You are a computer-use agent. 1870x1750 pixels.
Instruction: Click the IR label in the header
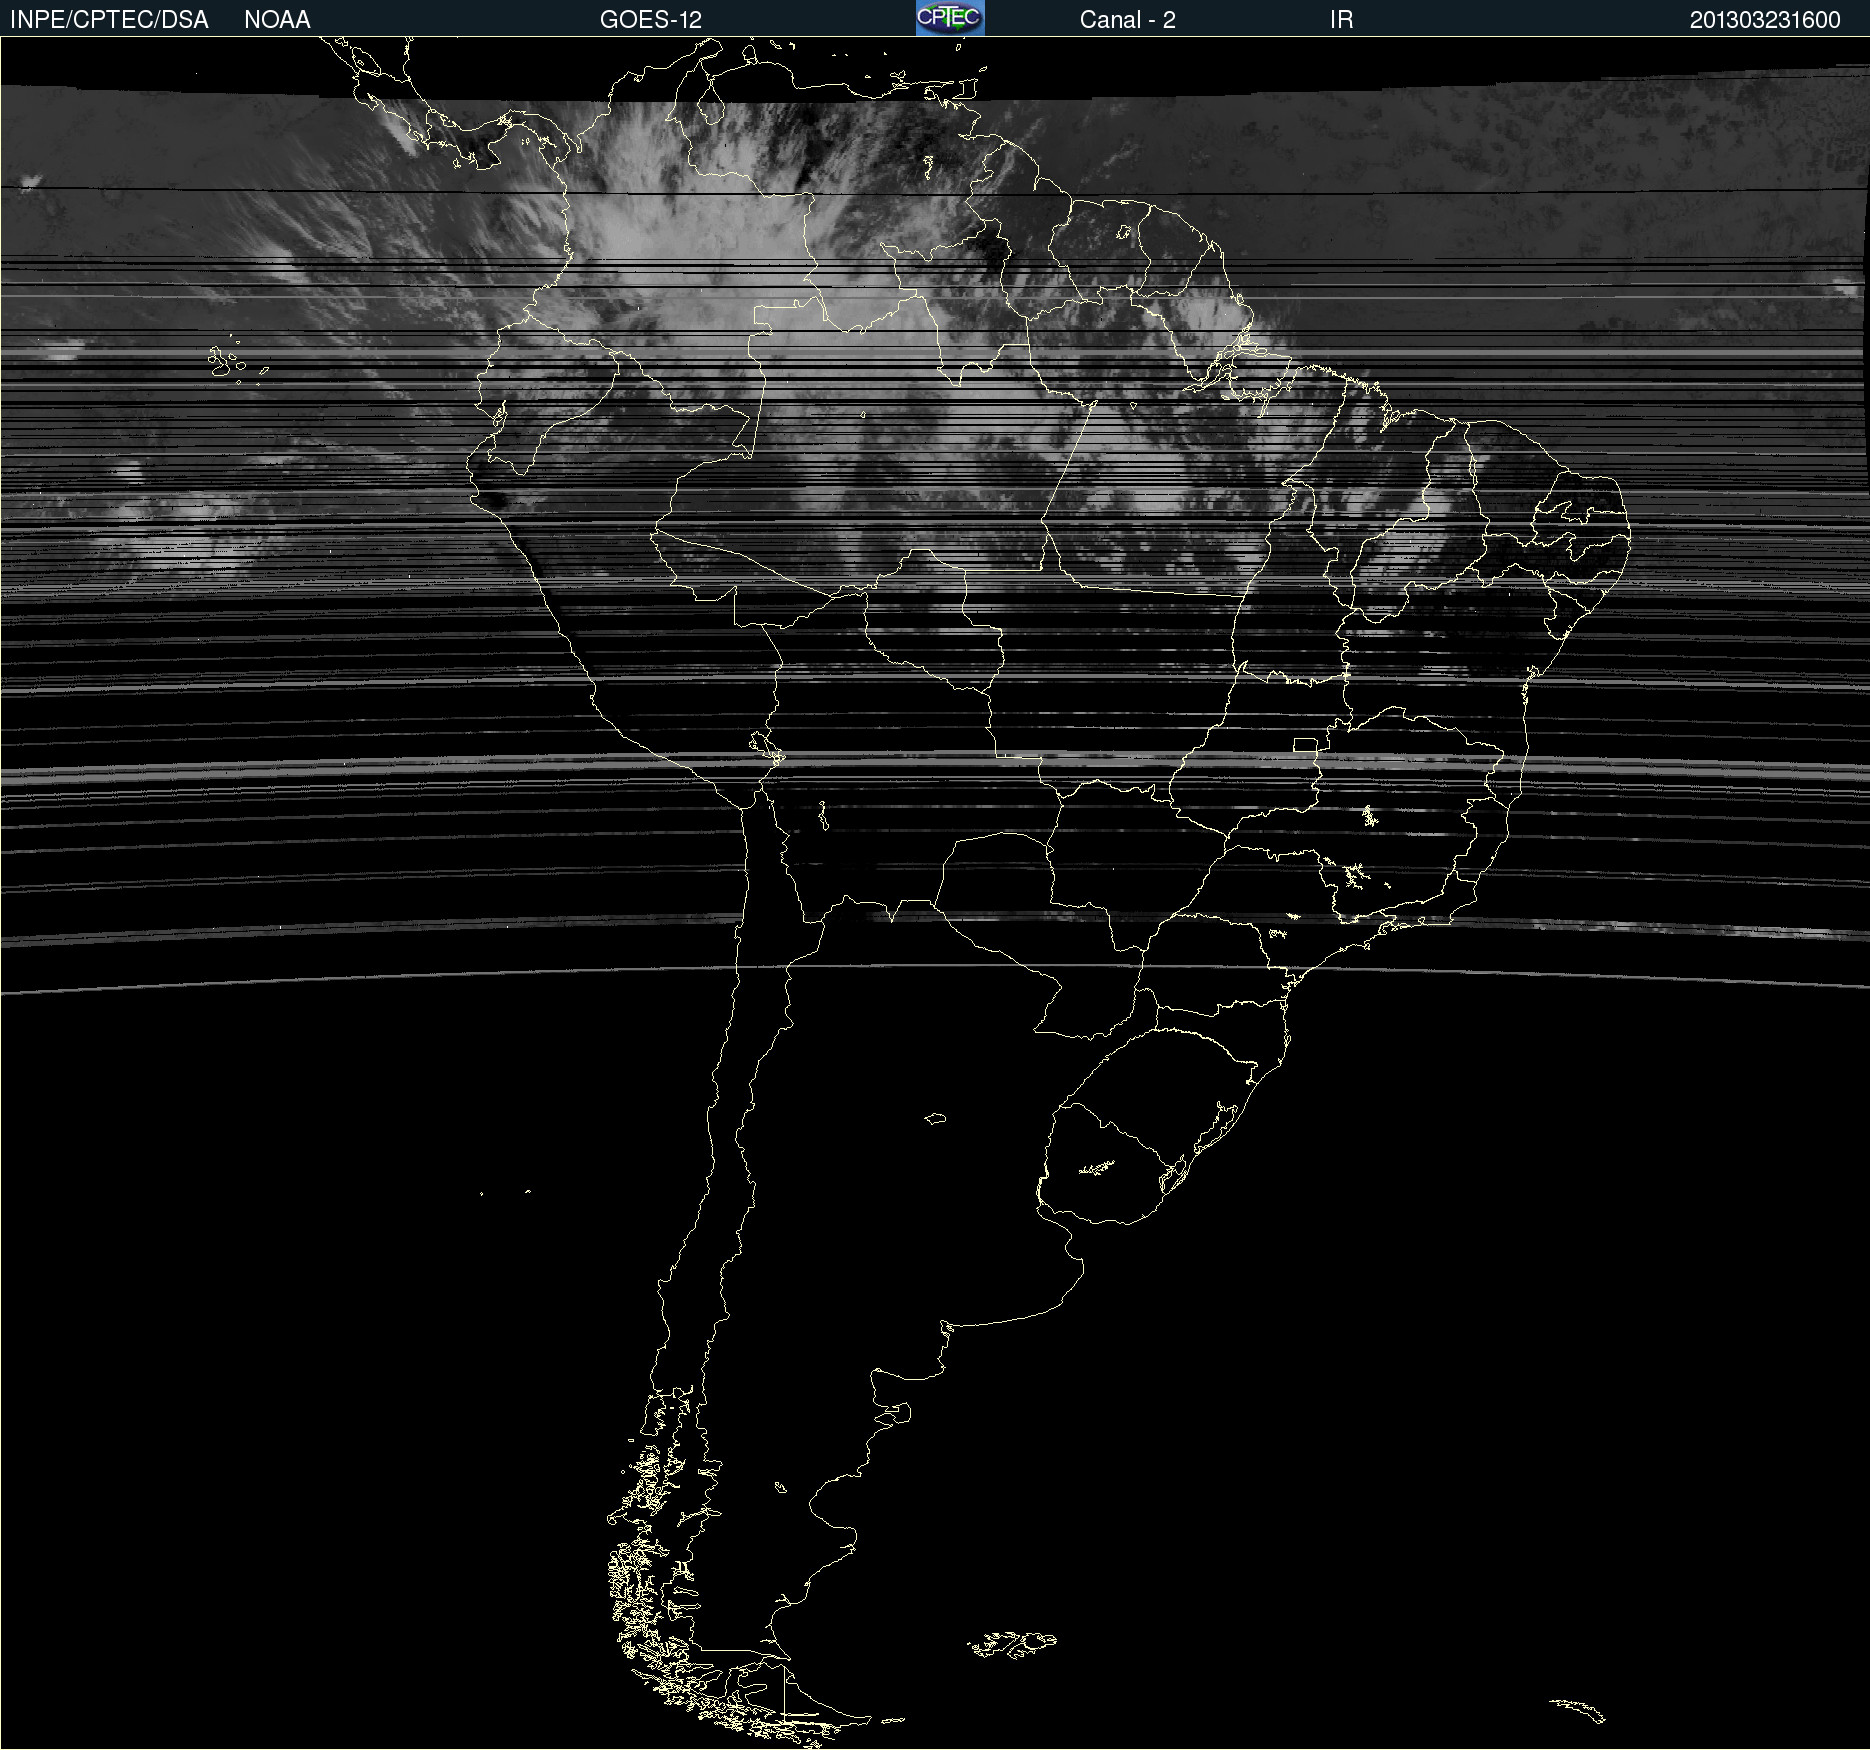tap(1341, 20)
